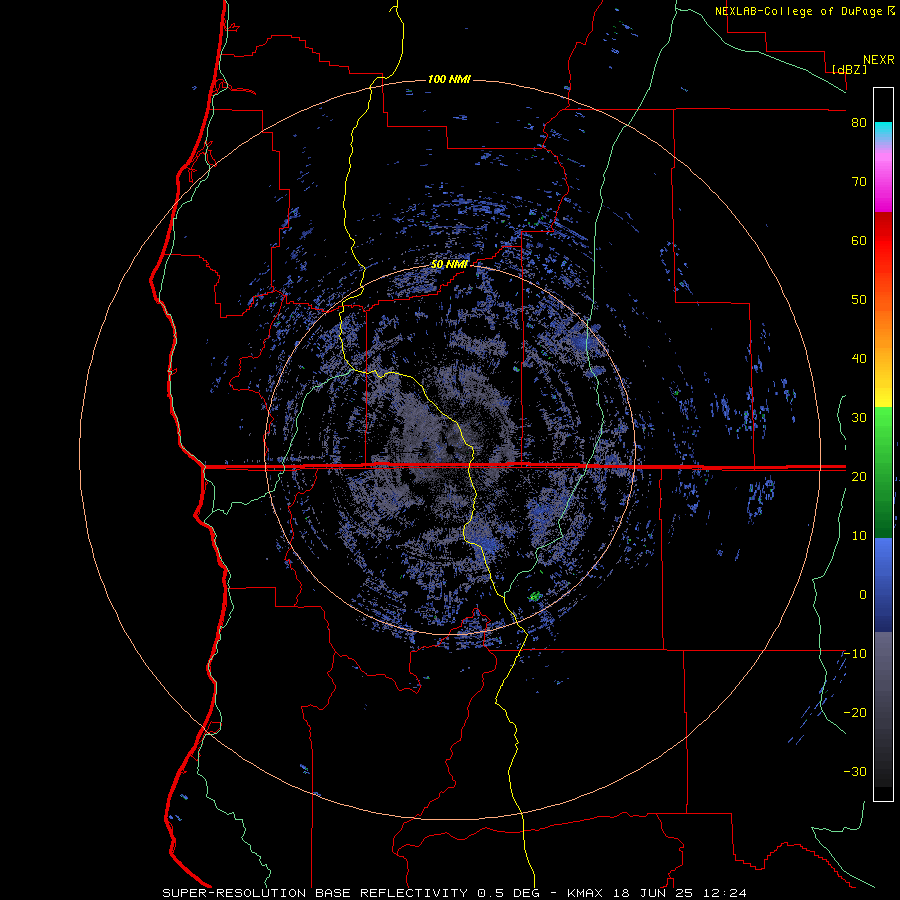Click the -20 value on dBZ scale
Screen dimensions: 900x900
[855, 712]
